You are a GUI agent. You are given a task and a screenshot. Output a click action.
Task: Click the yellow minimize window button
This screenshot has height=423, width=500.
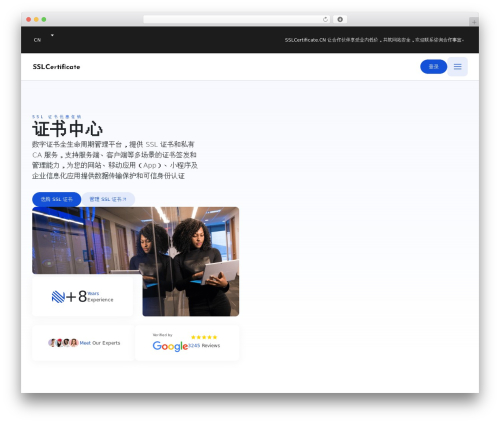click(x=36, y=19)
